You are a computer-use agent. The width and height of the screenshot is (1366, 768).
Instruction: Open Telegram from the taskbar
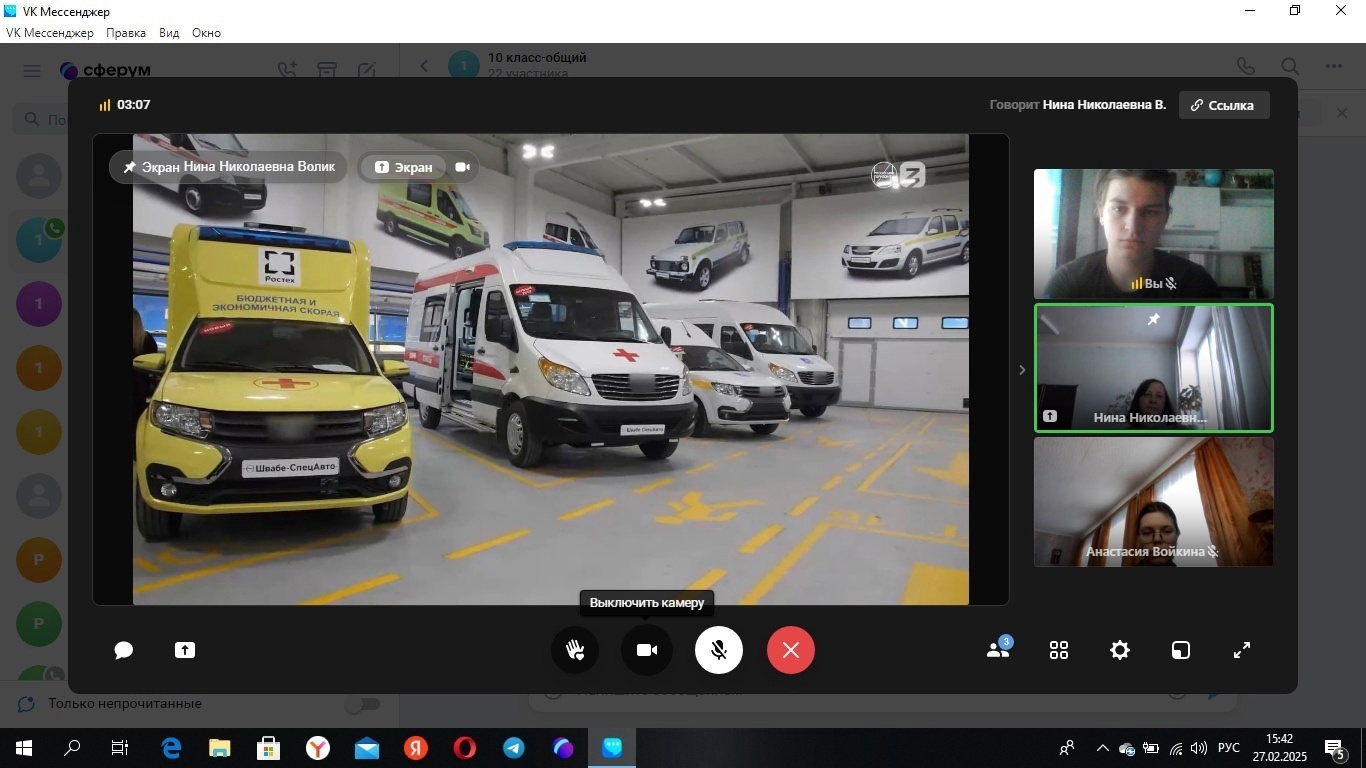[x=514, y=748]
